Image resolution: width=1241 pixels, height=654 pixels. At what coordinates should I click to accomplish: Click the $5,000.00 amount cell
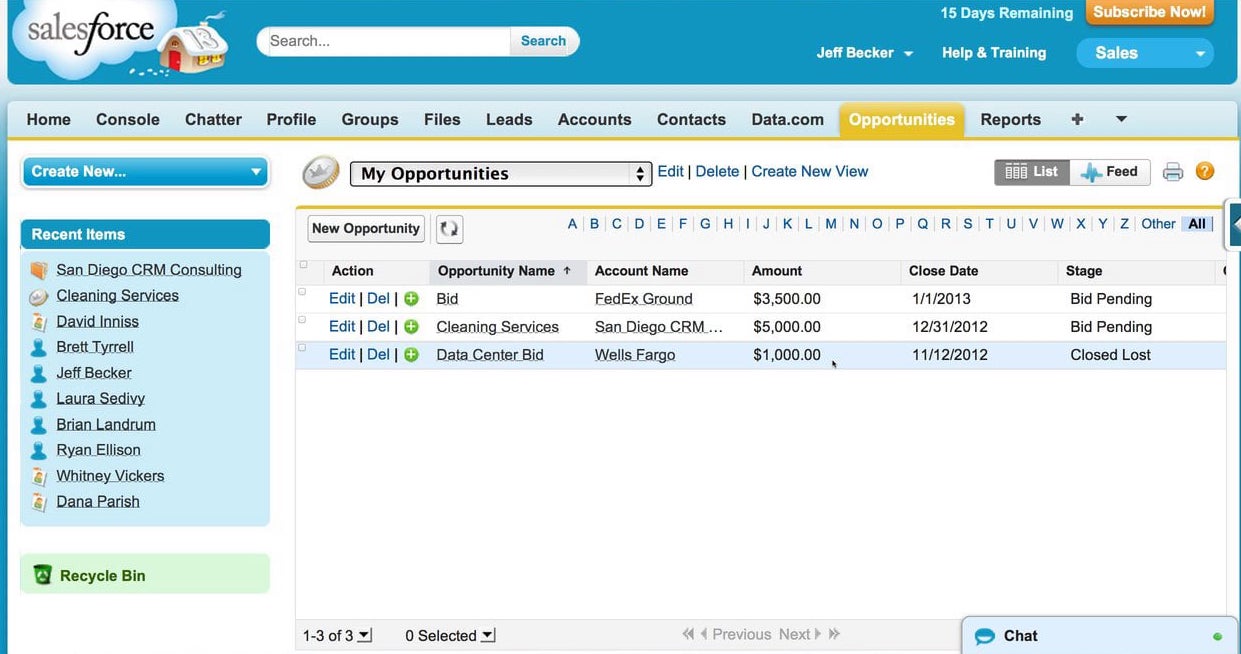point(787,327)
